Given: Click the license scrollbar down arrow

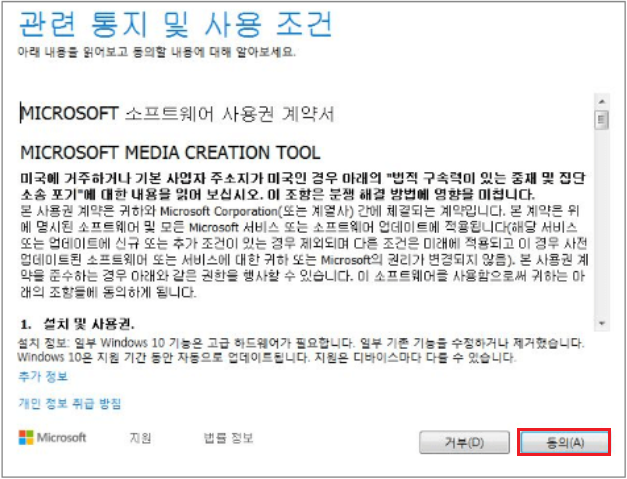Looking at the screenshot, I should 601,323.
